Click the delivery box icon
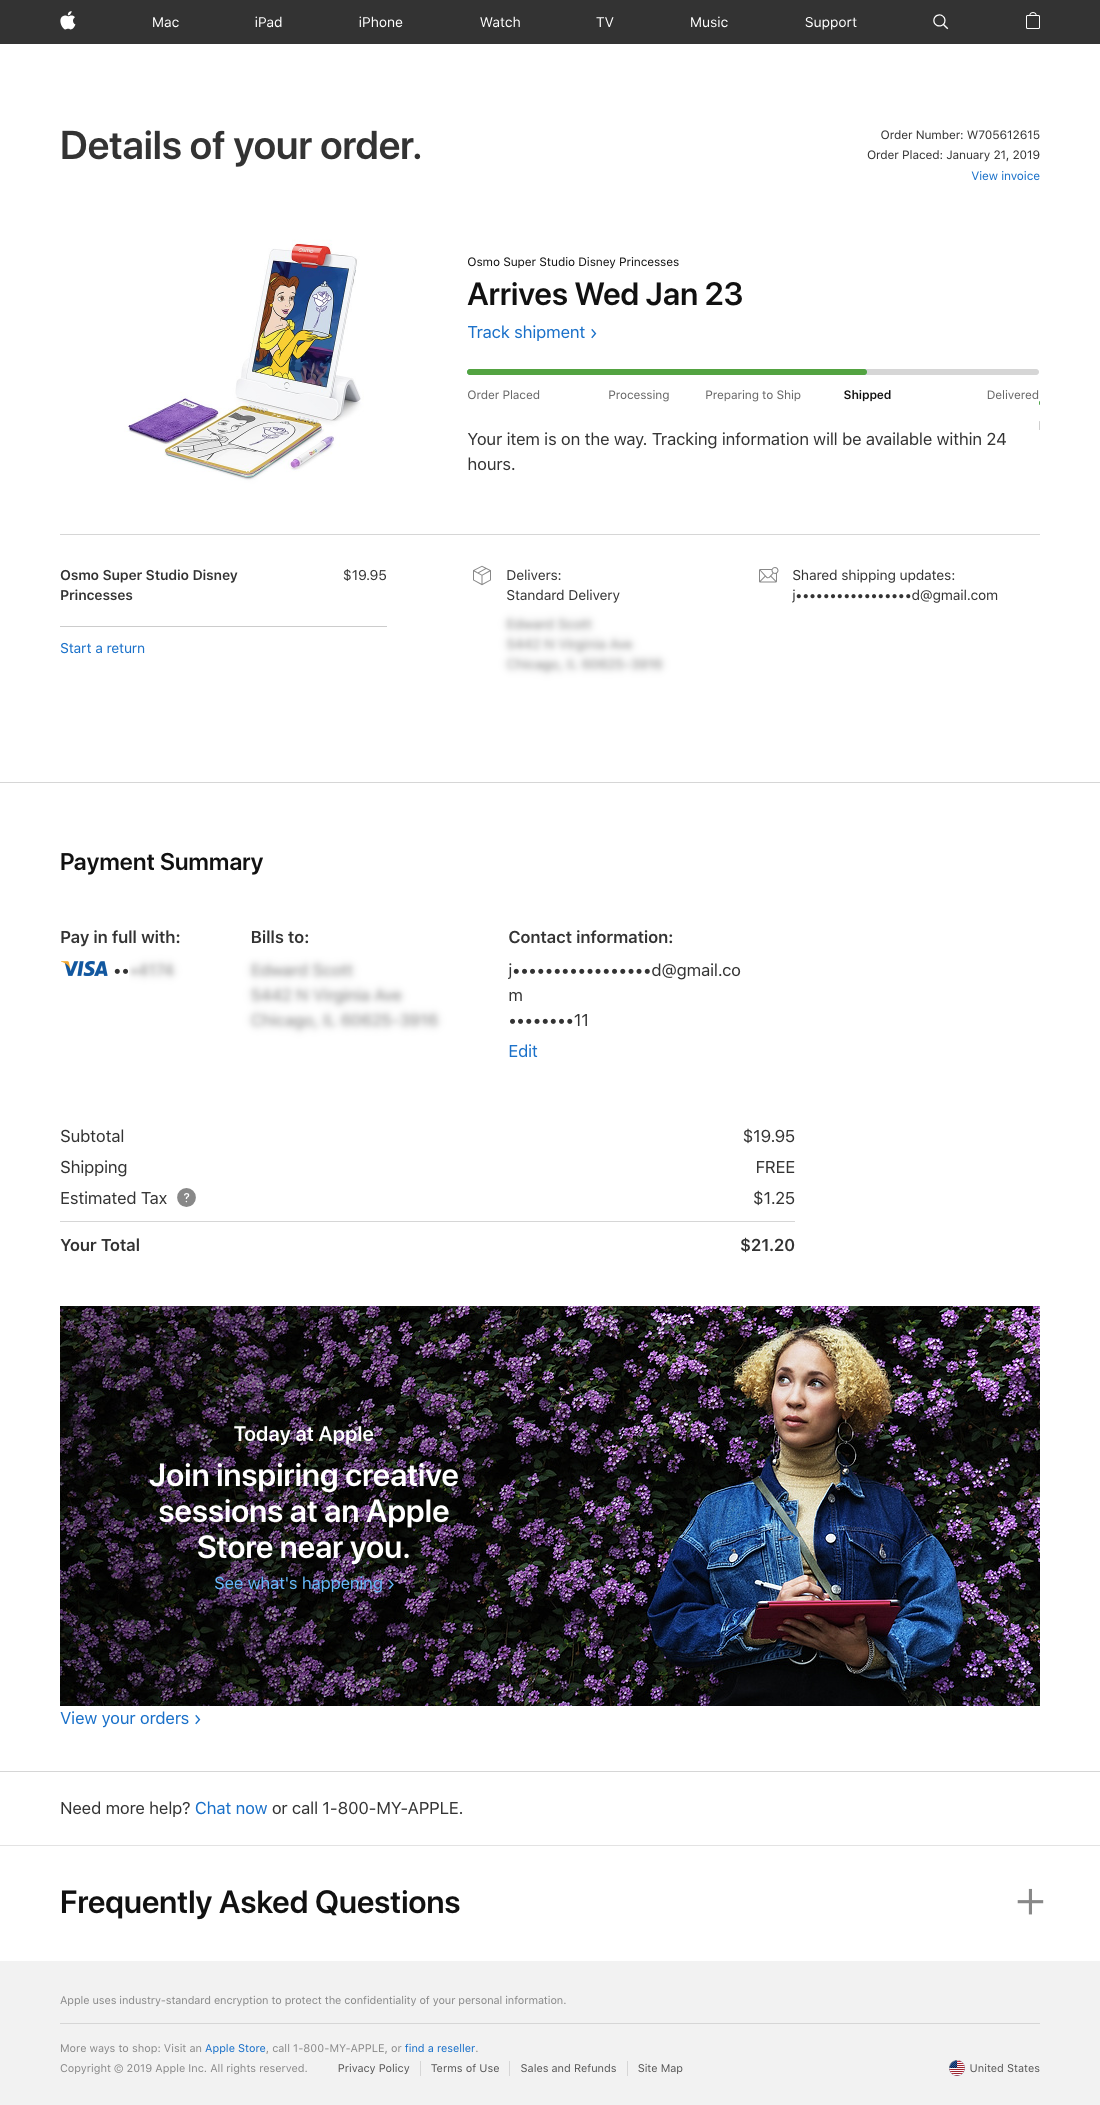Image resolution: width=1100 pixels, height=2105 pixels. [482, 575]
